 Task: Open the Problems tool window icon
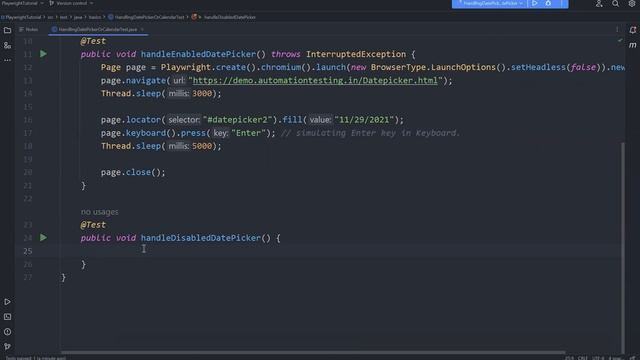(7, 332)
